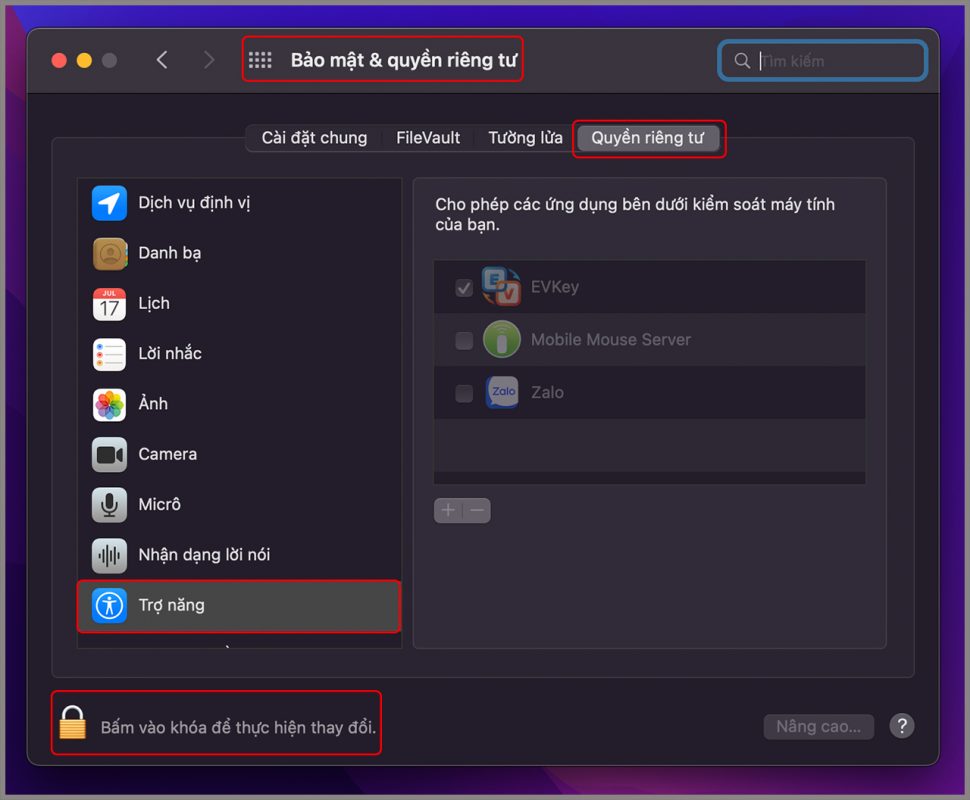This screenshot has height=800, width=970.
Task: Open the Lịch calendar icon in sidebar
Action: (110, 303)
